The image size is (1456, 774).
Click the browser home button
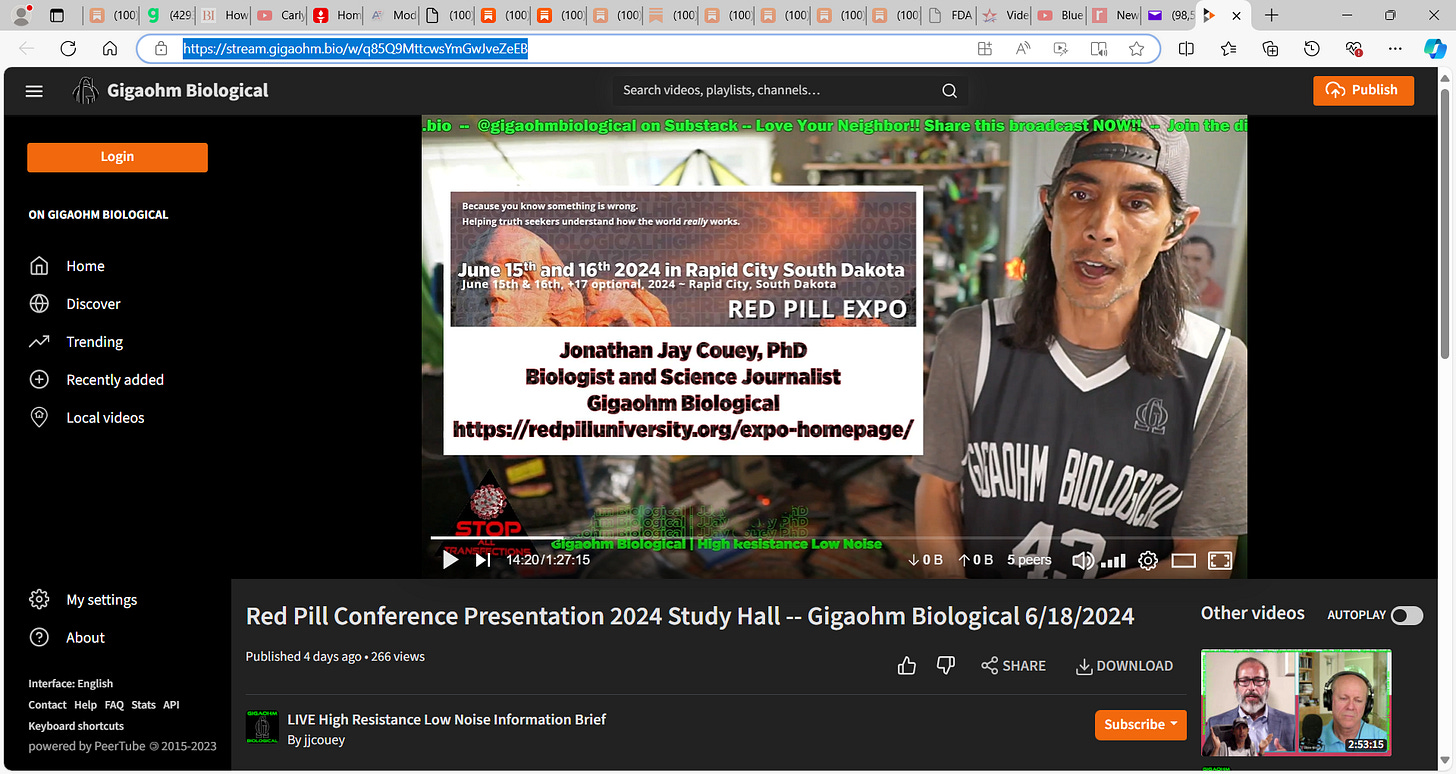[x=110, y=48]
